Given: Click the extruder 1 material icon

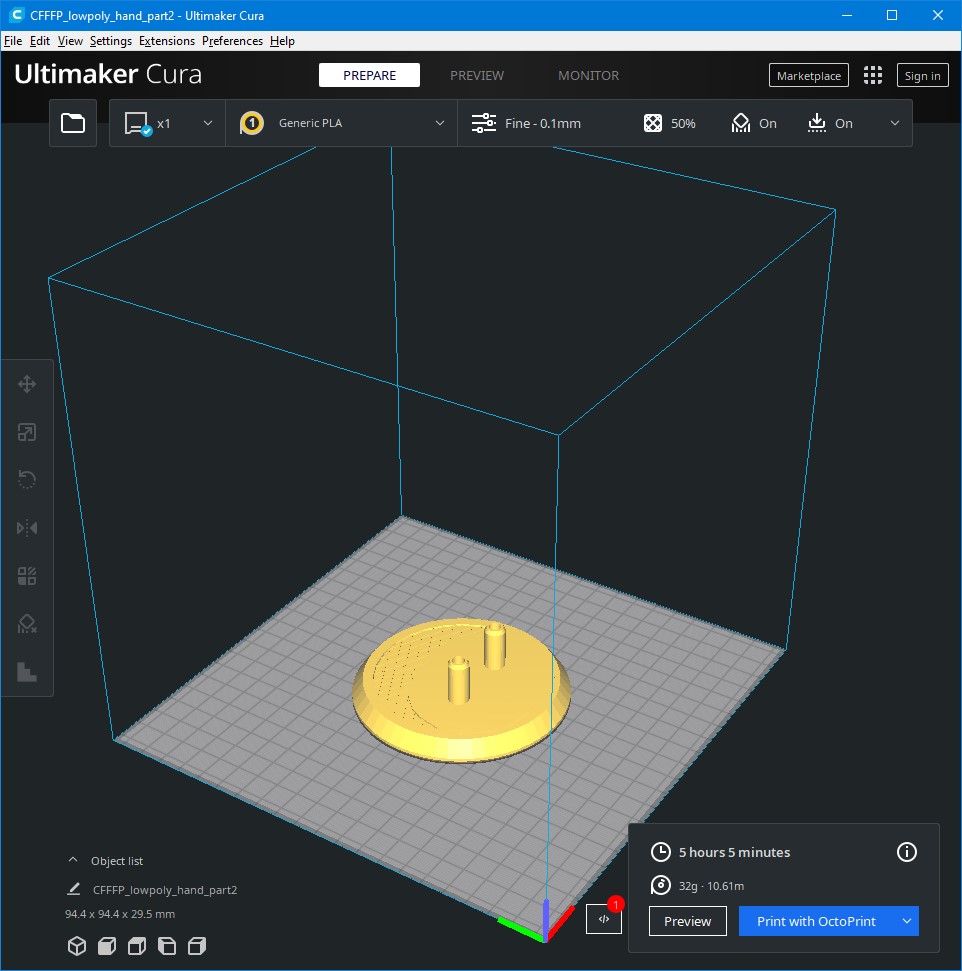Looking at the screenshot, I should pos(252,123).
